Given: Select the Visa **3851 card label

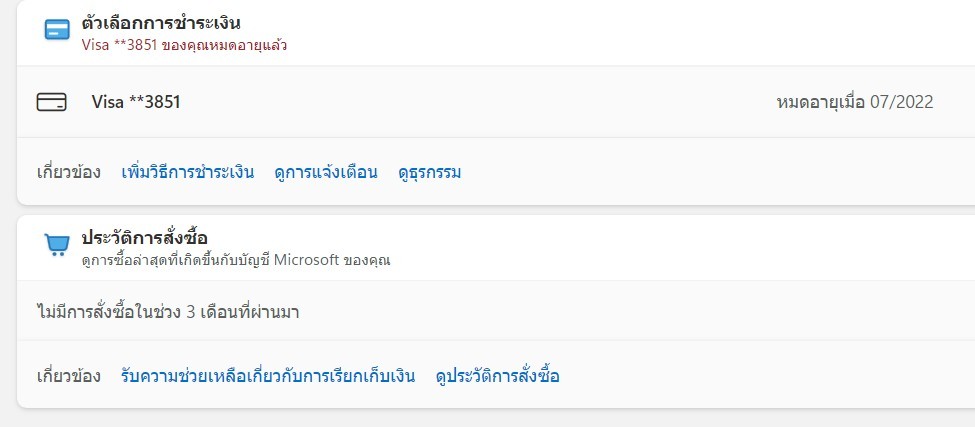Looking at the screenshot, I should click(136, 102).
